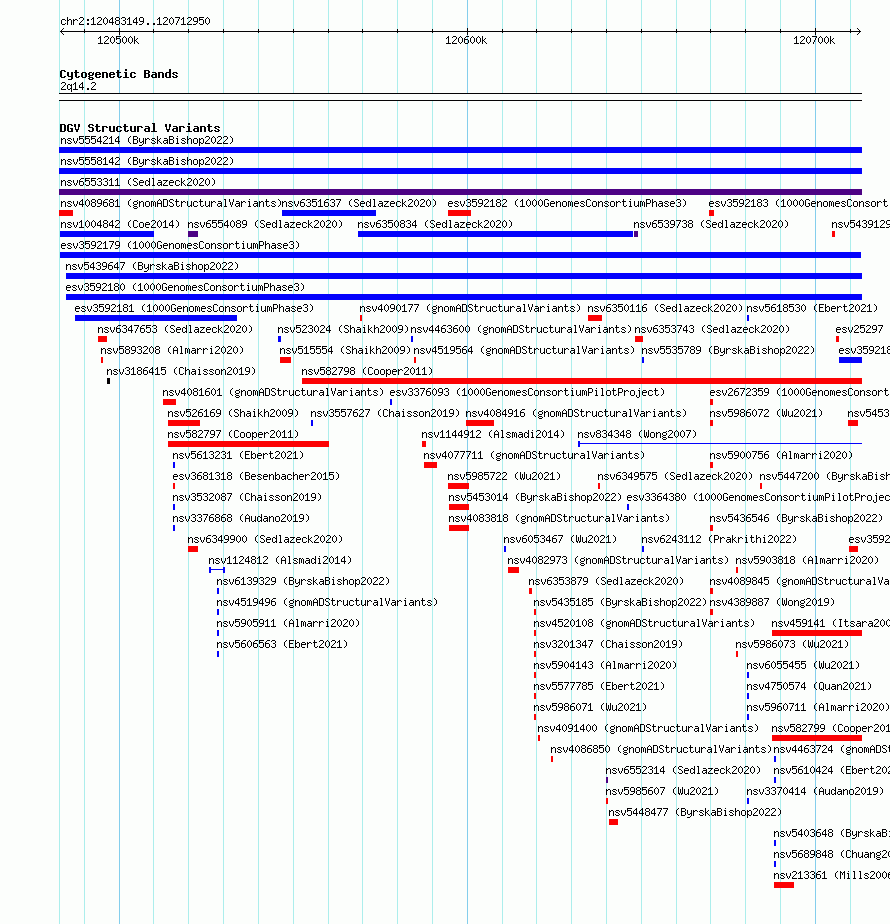
Task: Click esv3376093 (1000GenomesConsortiumPilotProject) label
Action: pyautogui.click(x=527, y=392)
